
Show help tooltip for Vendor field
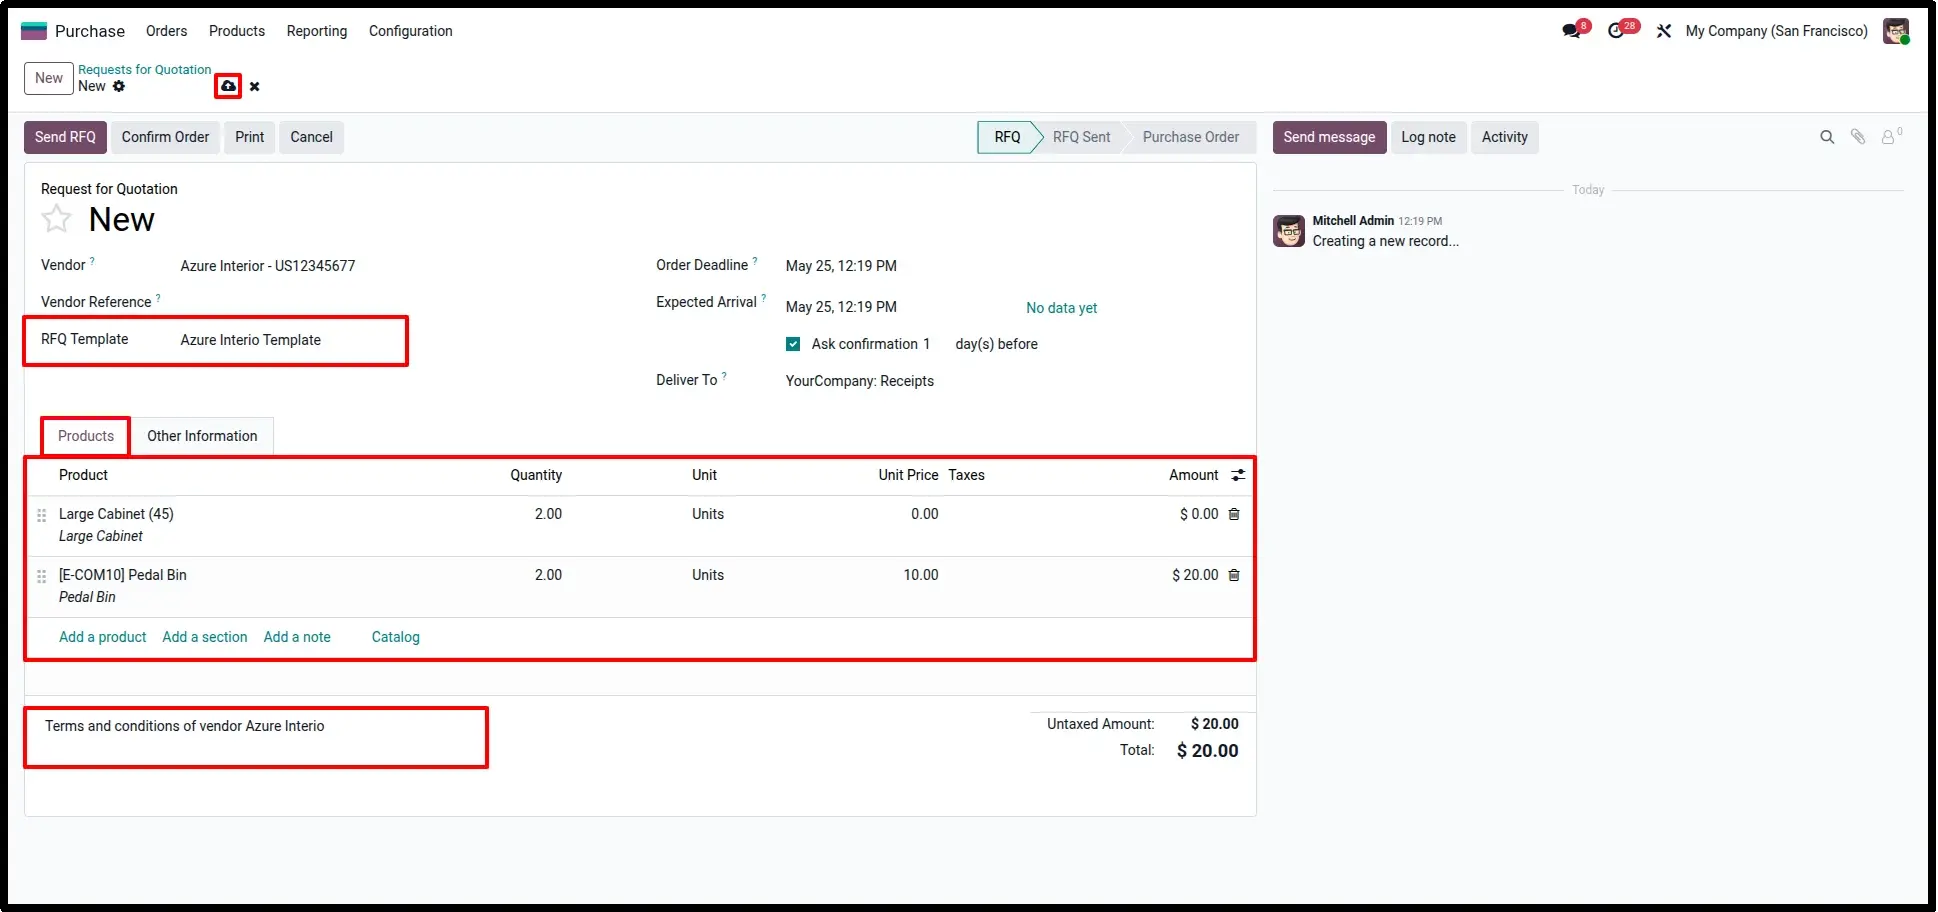point(93,261)
